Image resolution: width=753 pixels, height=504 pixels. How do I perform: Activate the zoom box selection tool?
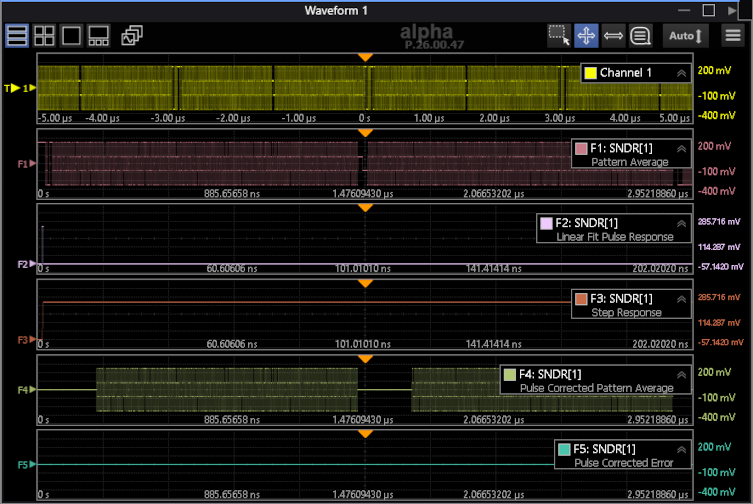pos(559,36)
